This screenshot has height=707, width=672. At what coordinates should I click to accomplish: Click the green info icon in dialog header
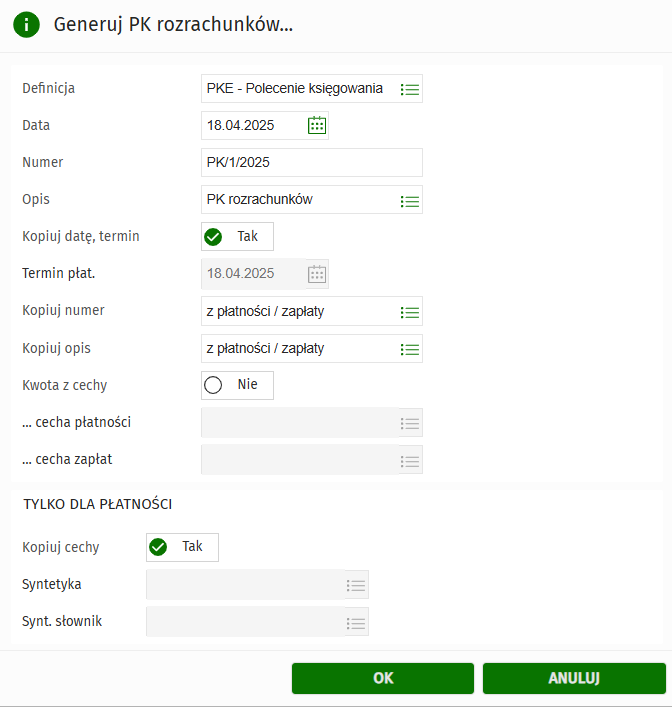27,25
